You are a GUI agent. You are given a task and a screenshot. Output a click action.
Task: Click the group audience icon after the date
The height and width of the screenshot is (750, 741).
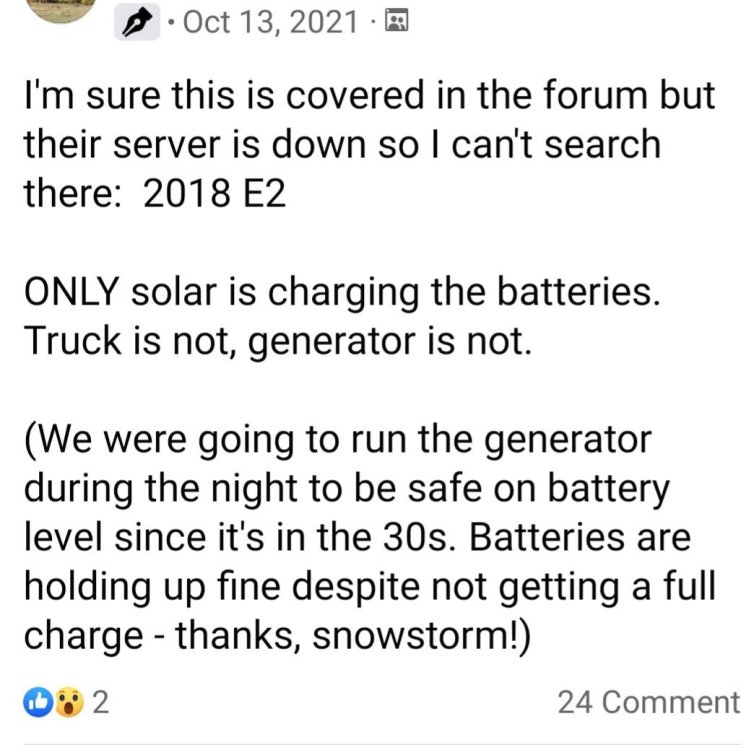(x=396, y=22)
